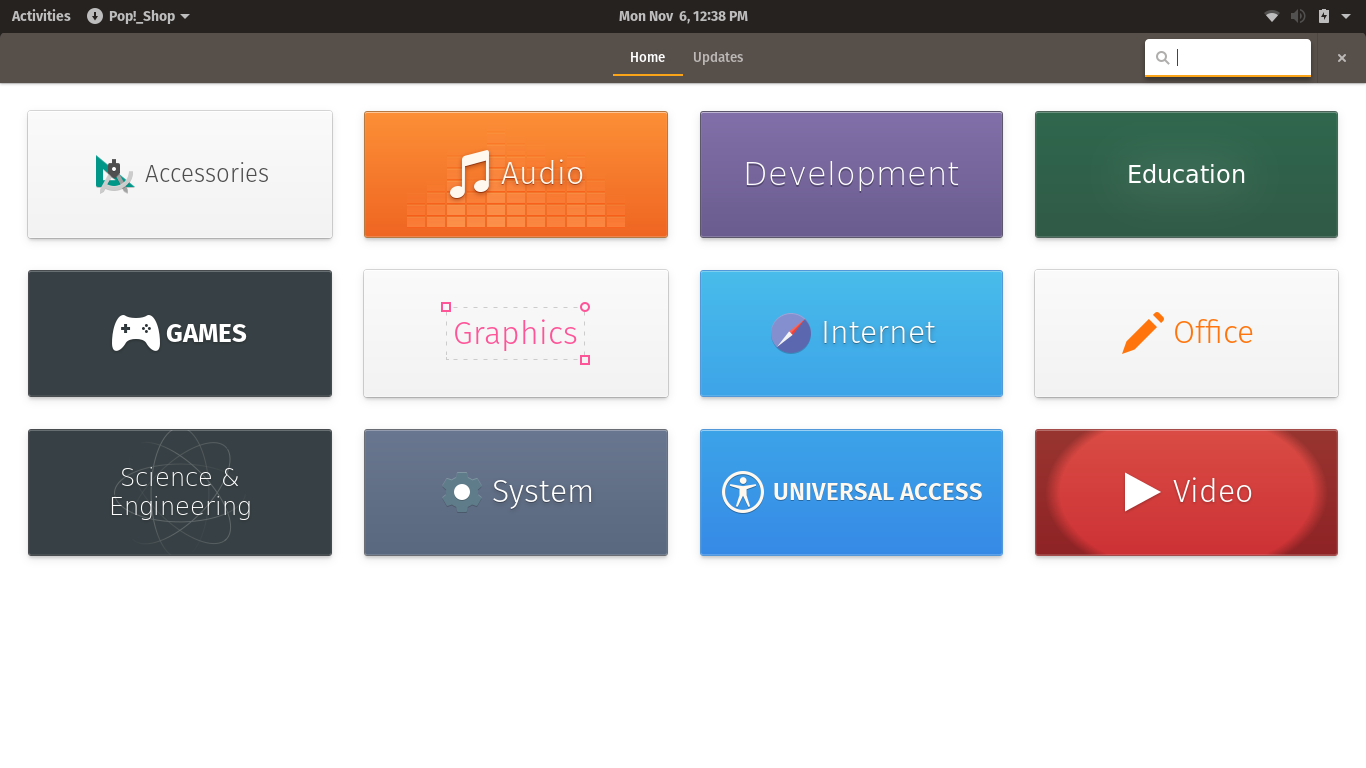
Task: Click the gear icon on System tile
Action: pyautogui.click(x=462, y=492)
